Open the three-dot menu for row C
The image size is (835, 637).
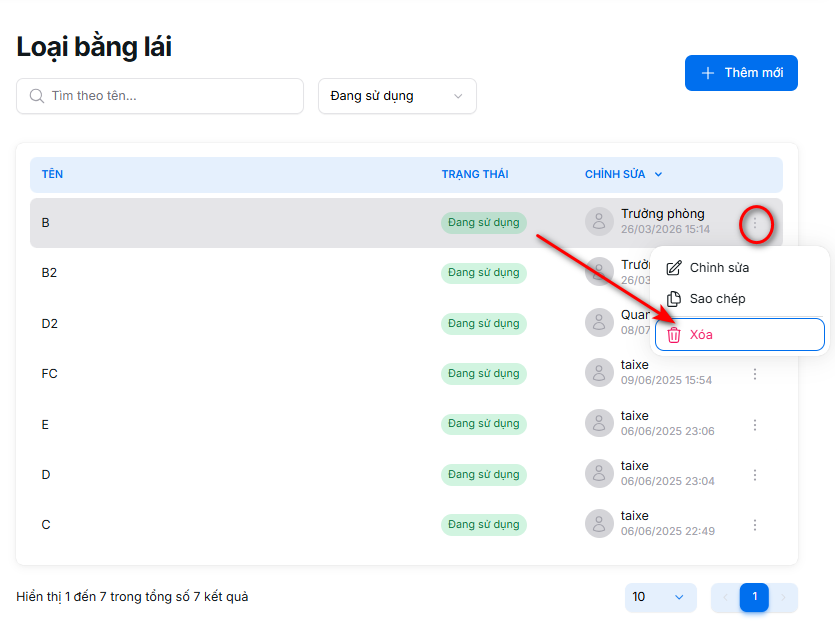(755, 525)
